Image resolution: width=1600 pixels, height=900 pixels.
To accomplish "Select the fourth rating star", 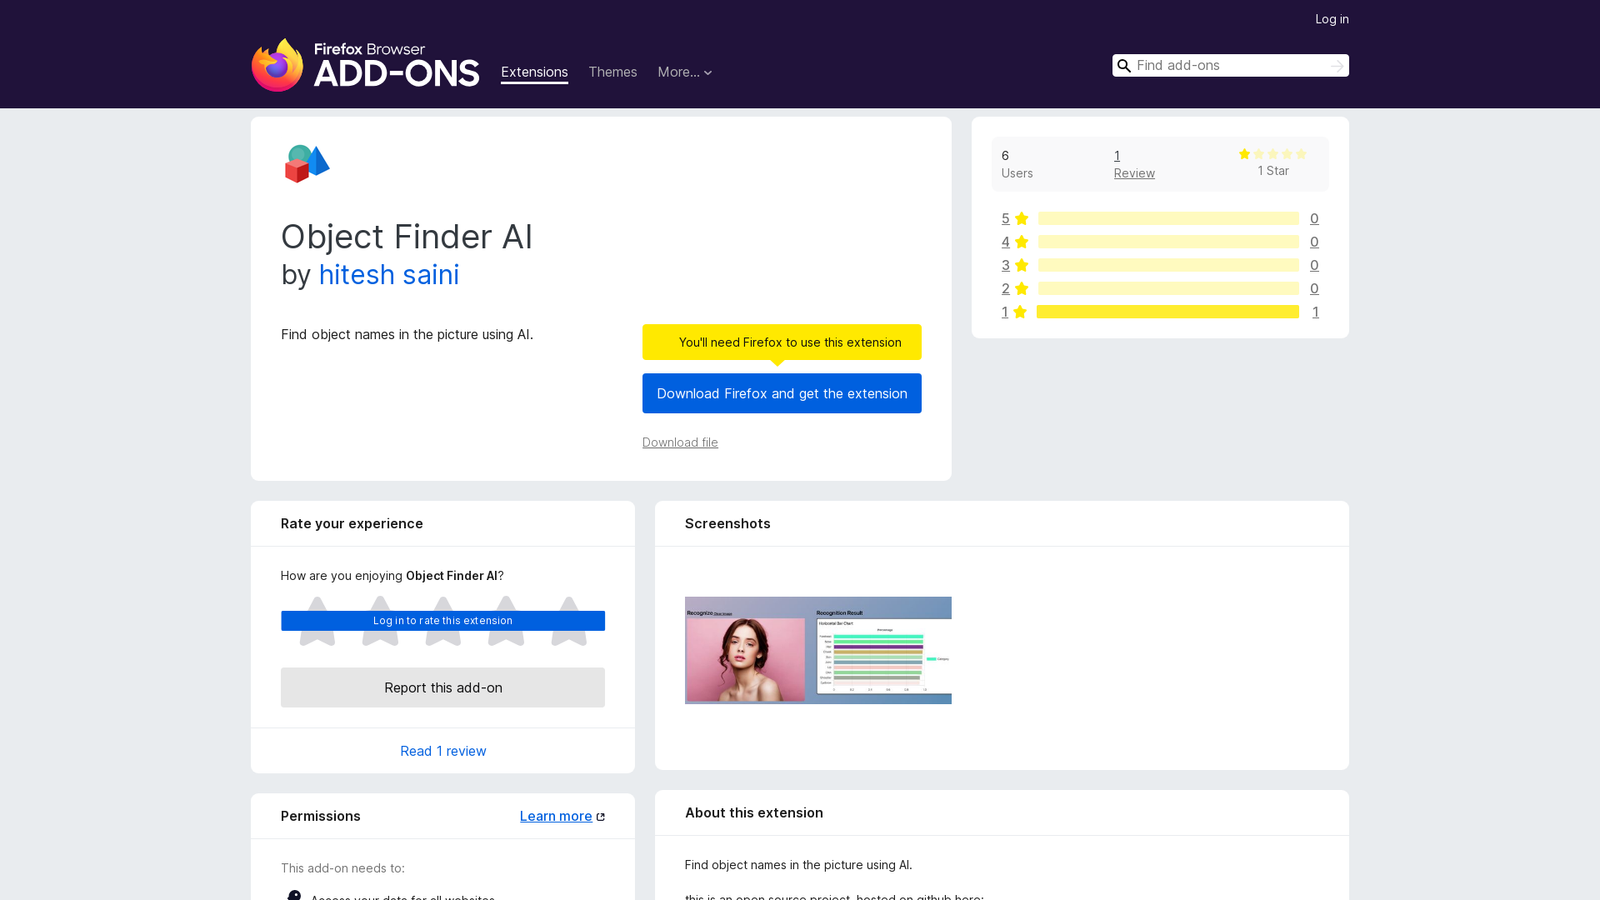I will [506, 621].
